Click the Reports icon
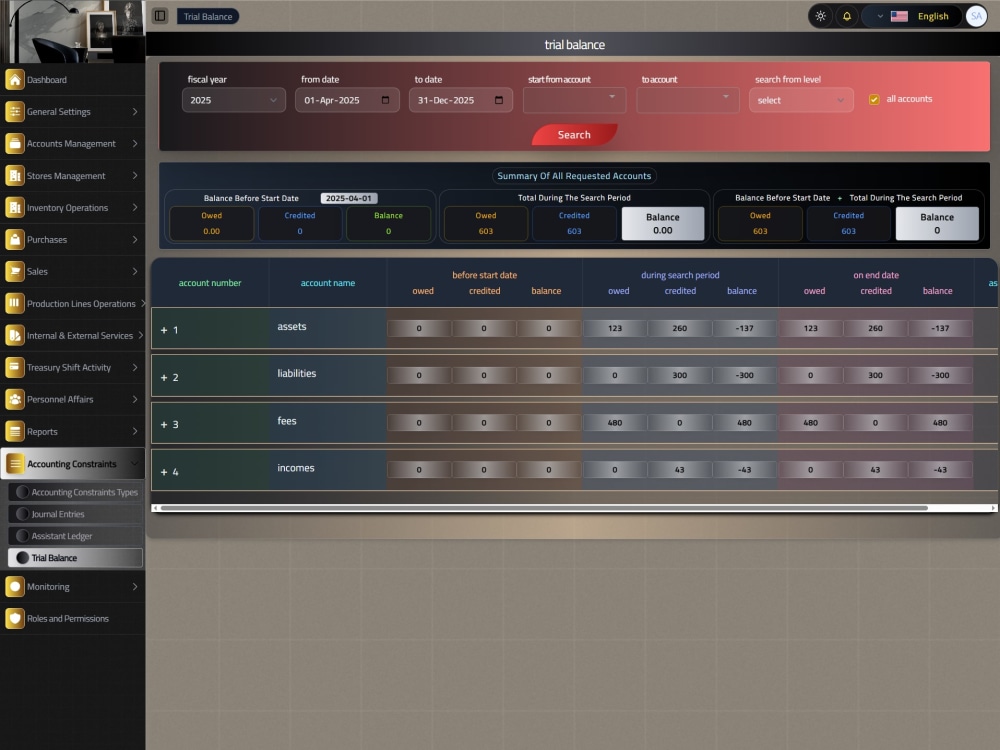This screenshot has width=1000, height=750. point(15,432)
